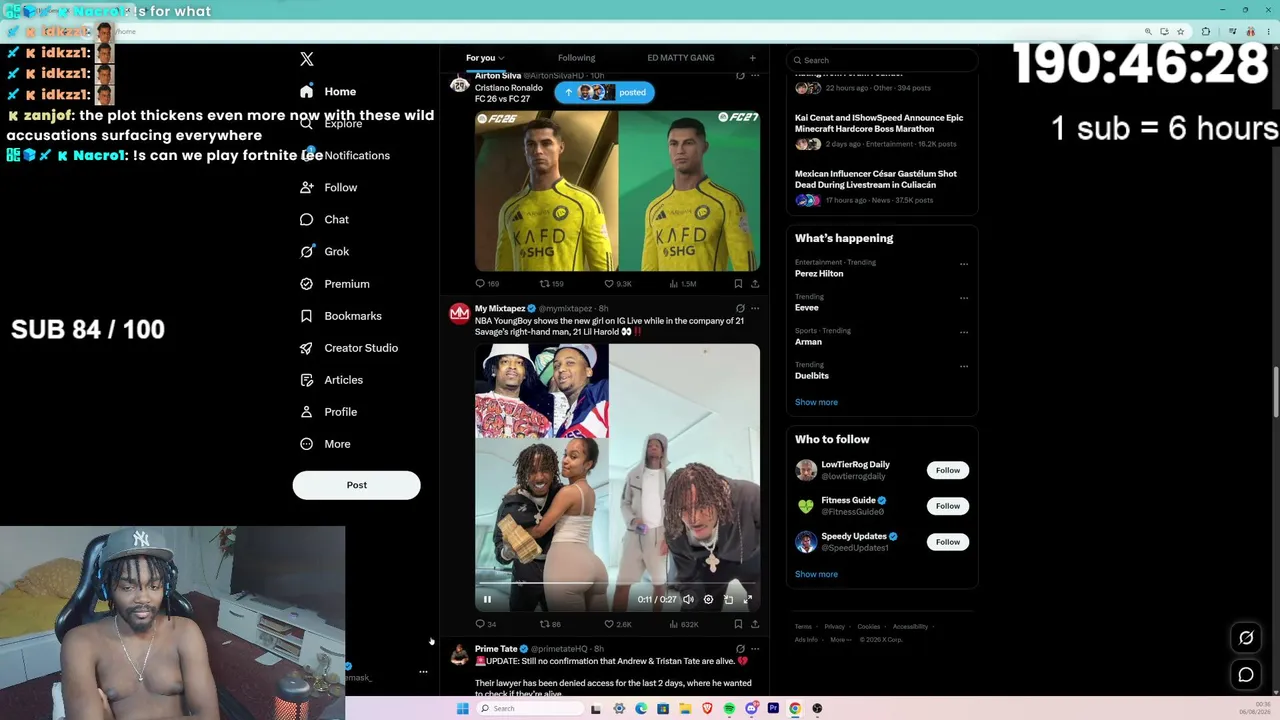The height and width of the screenshot is (720, 1280).
Task: Show more under Who to follow
Action: tap(816, 574)
